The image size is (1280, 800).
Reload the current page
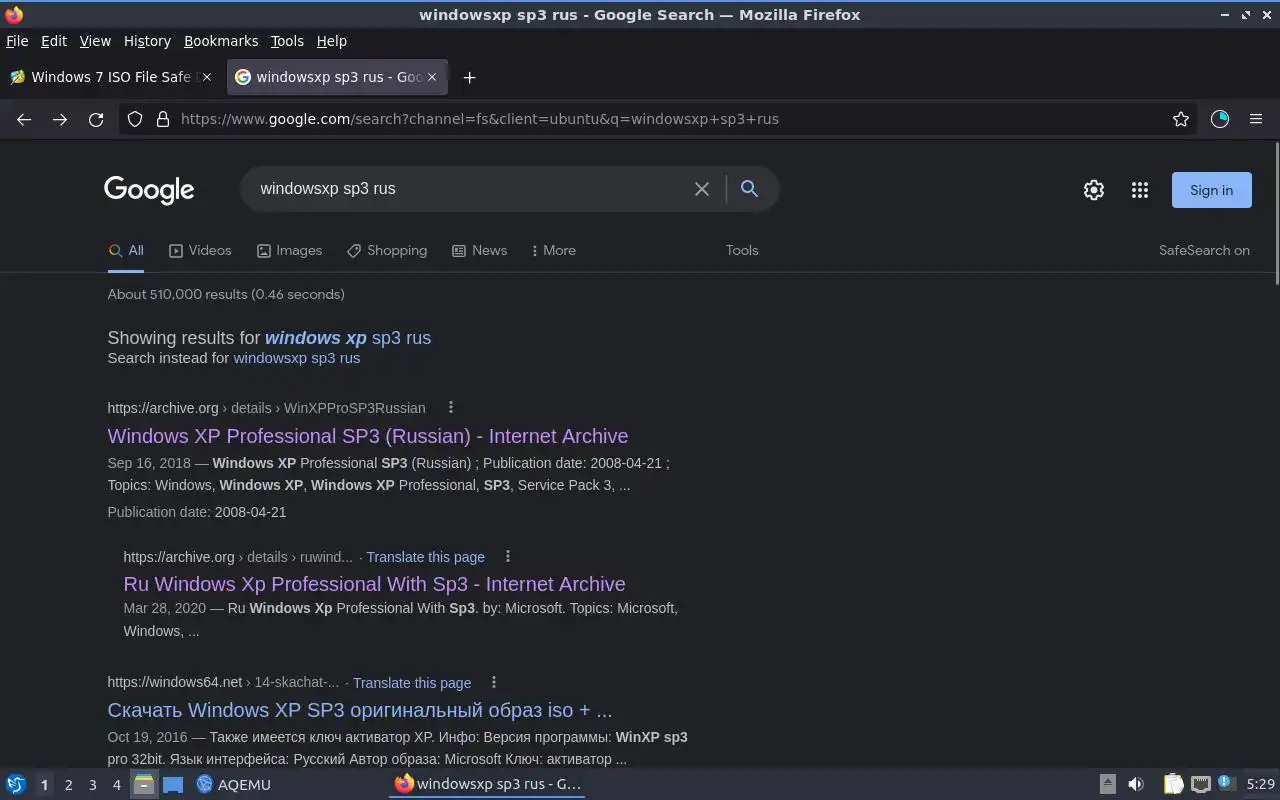96,119
